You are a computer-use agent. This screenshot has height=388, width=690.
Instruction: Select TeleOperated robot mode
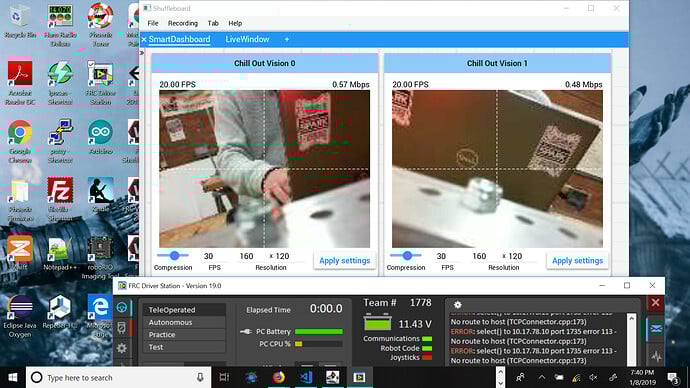184,310
